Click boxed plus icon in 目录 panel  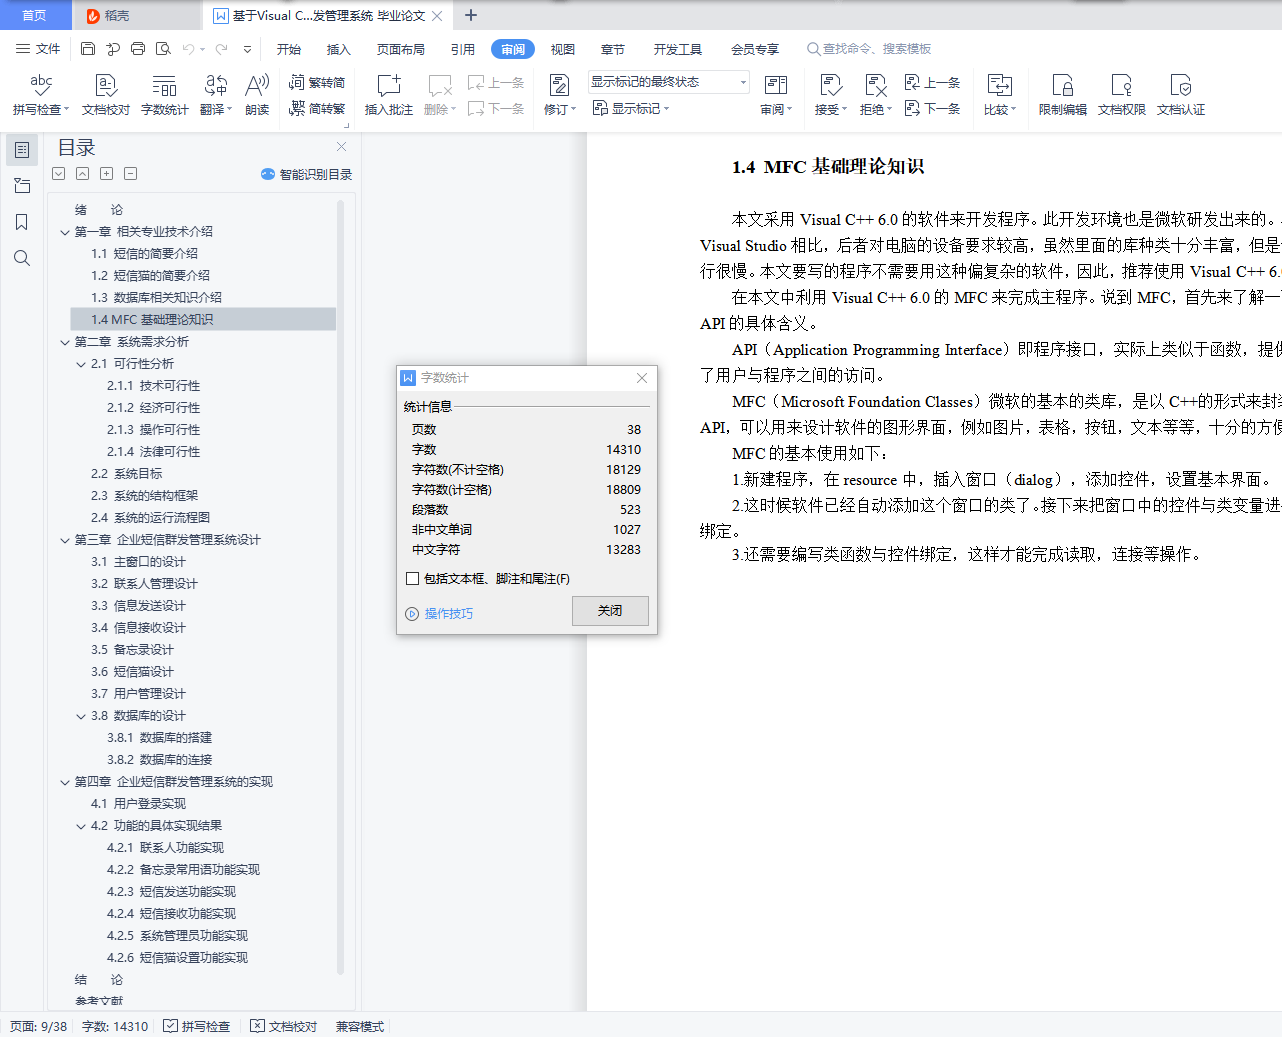click(x=106, y=173)
